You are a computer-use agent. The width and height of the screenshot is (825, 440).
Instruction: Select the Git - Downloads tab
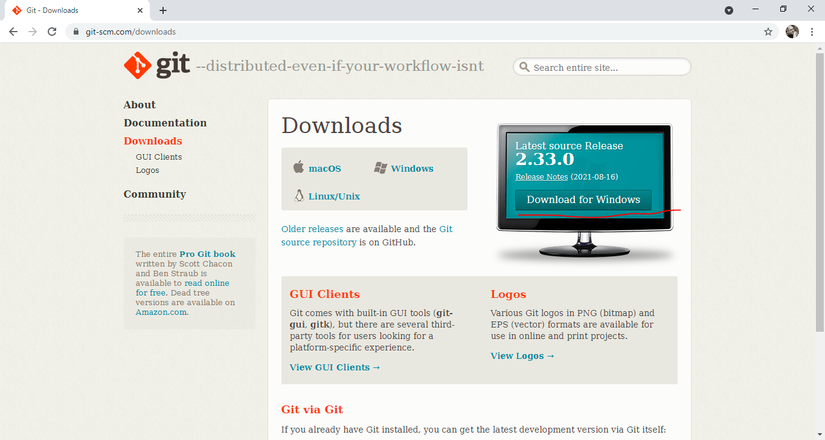pyautogui.click(x=75, y=10)
